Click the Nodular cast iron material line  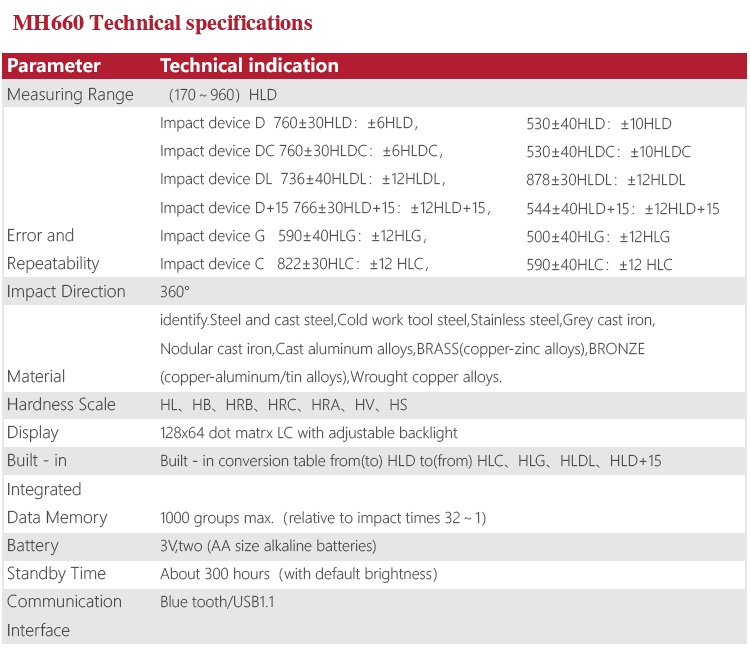(402, 349)
